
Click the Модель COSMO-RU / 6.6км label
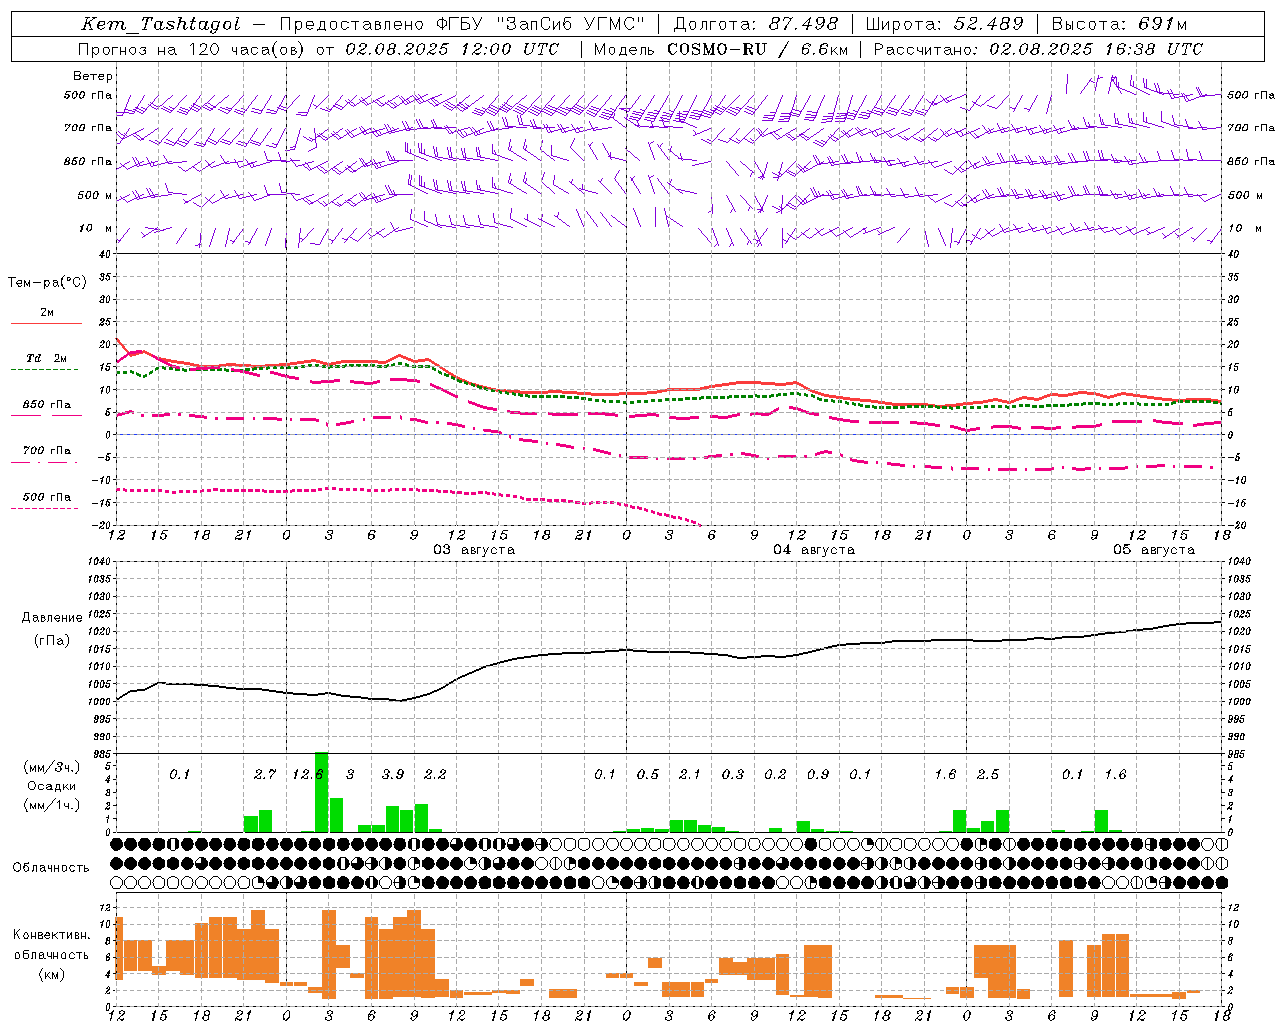721,49
